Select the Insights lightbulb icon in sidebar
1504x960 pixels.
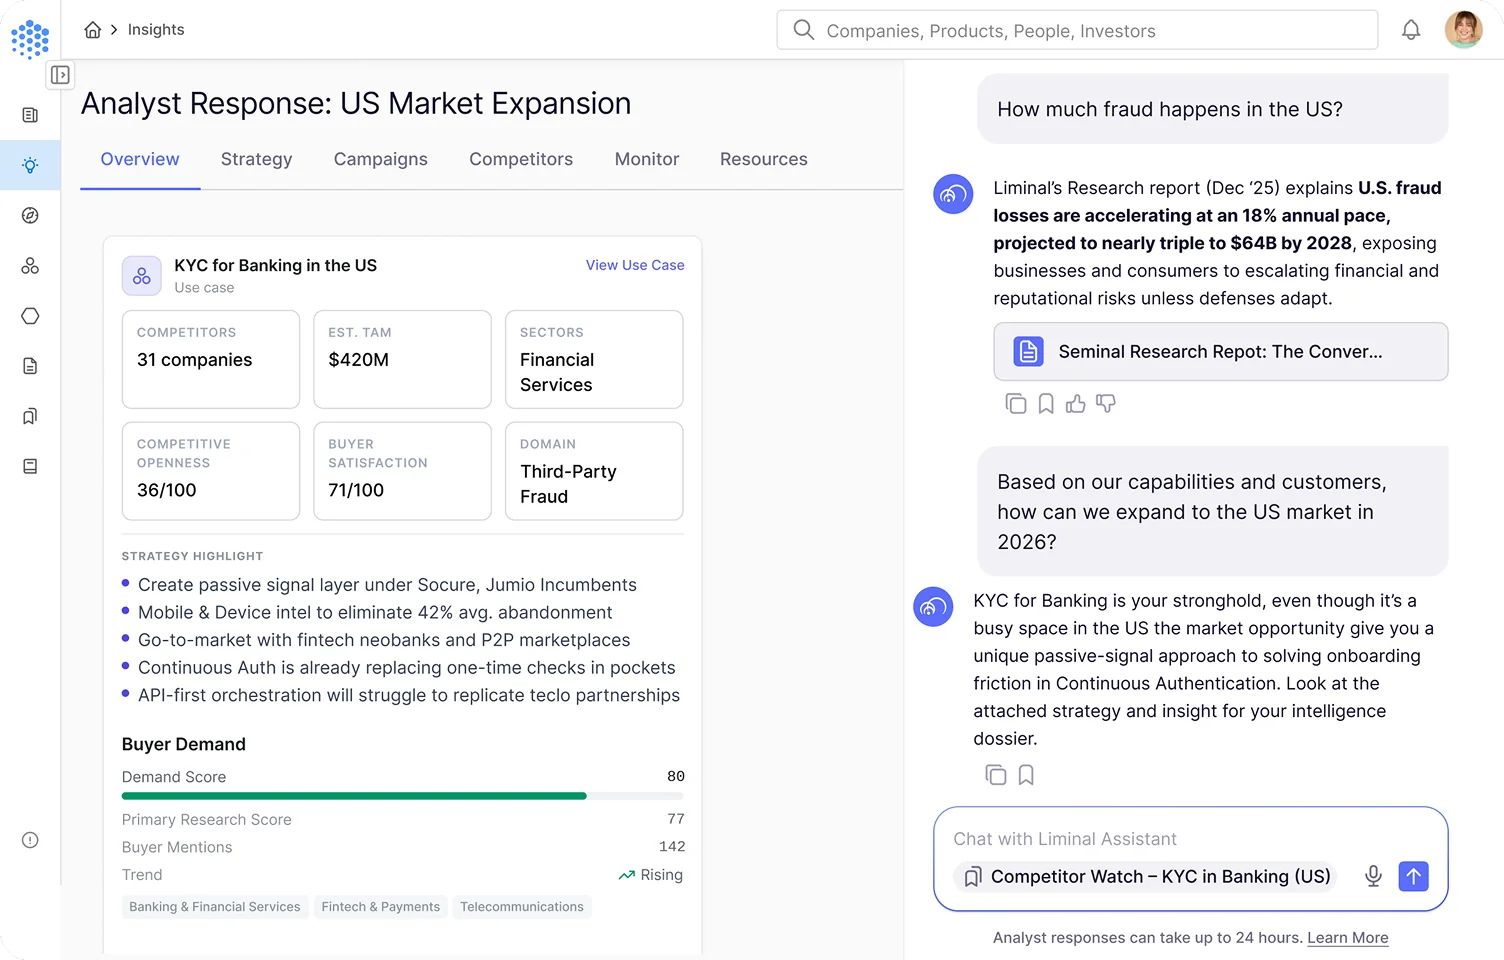point(30,164)
